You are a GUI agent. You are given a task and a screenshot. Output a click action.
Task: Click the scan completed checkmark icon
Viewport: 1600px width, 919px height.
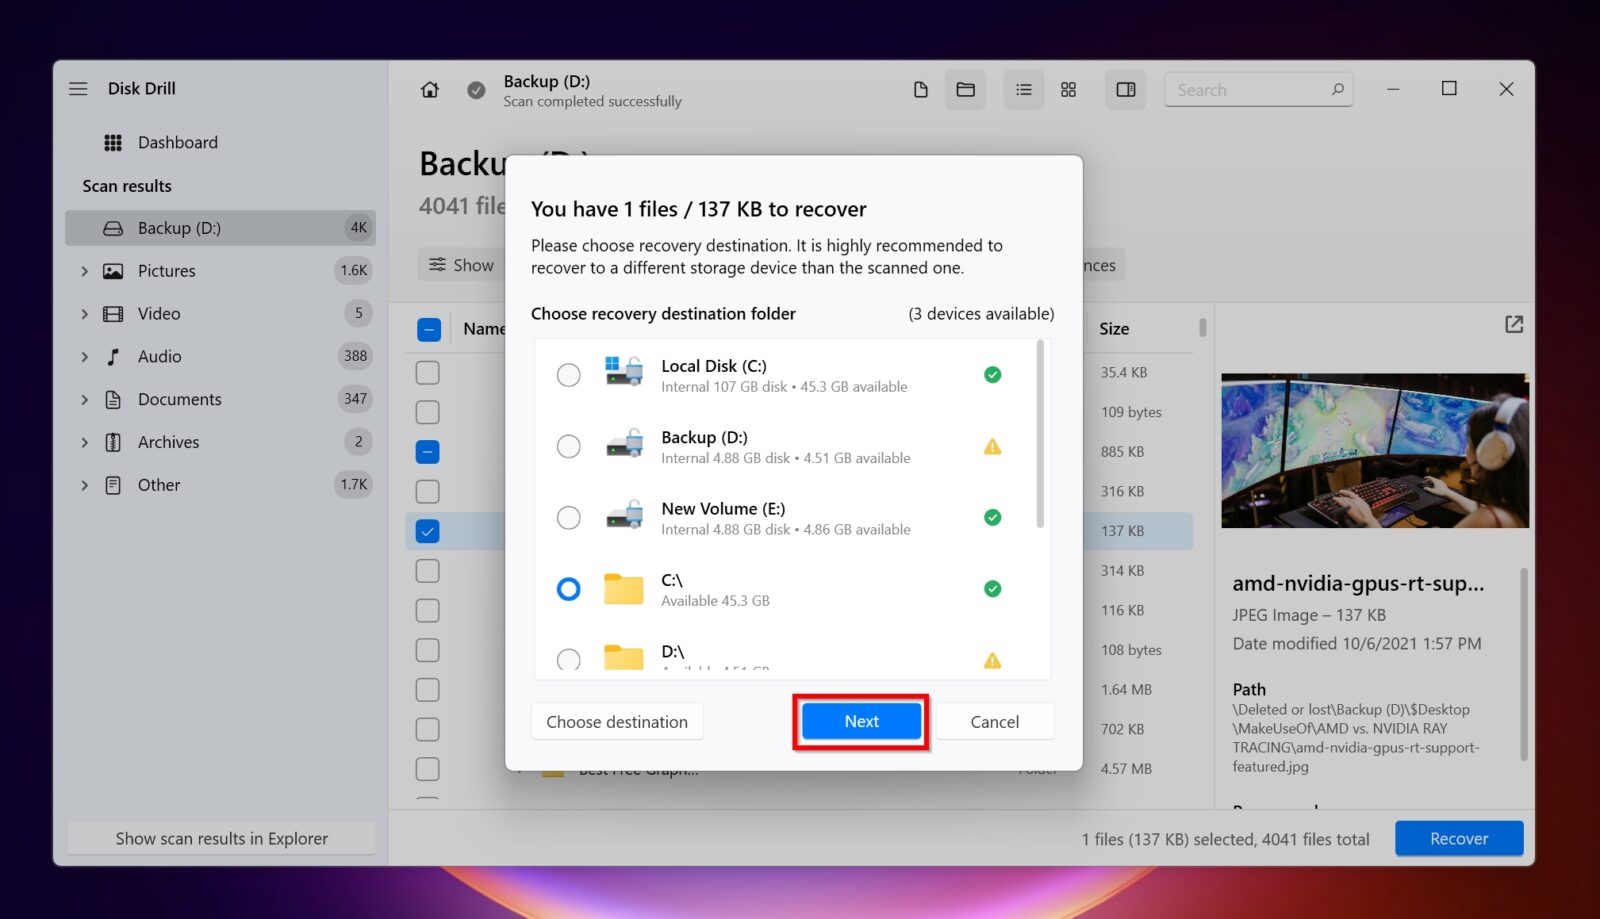click(477, 90)
